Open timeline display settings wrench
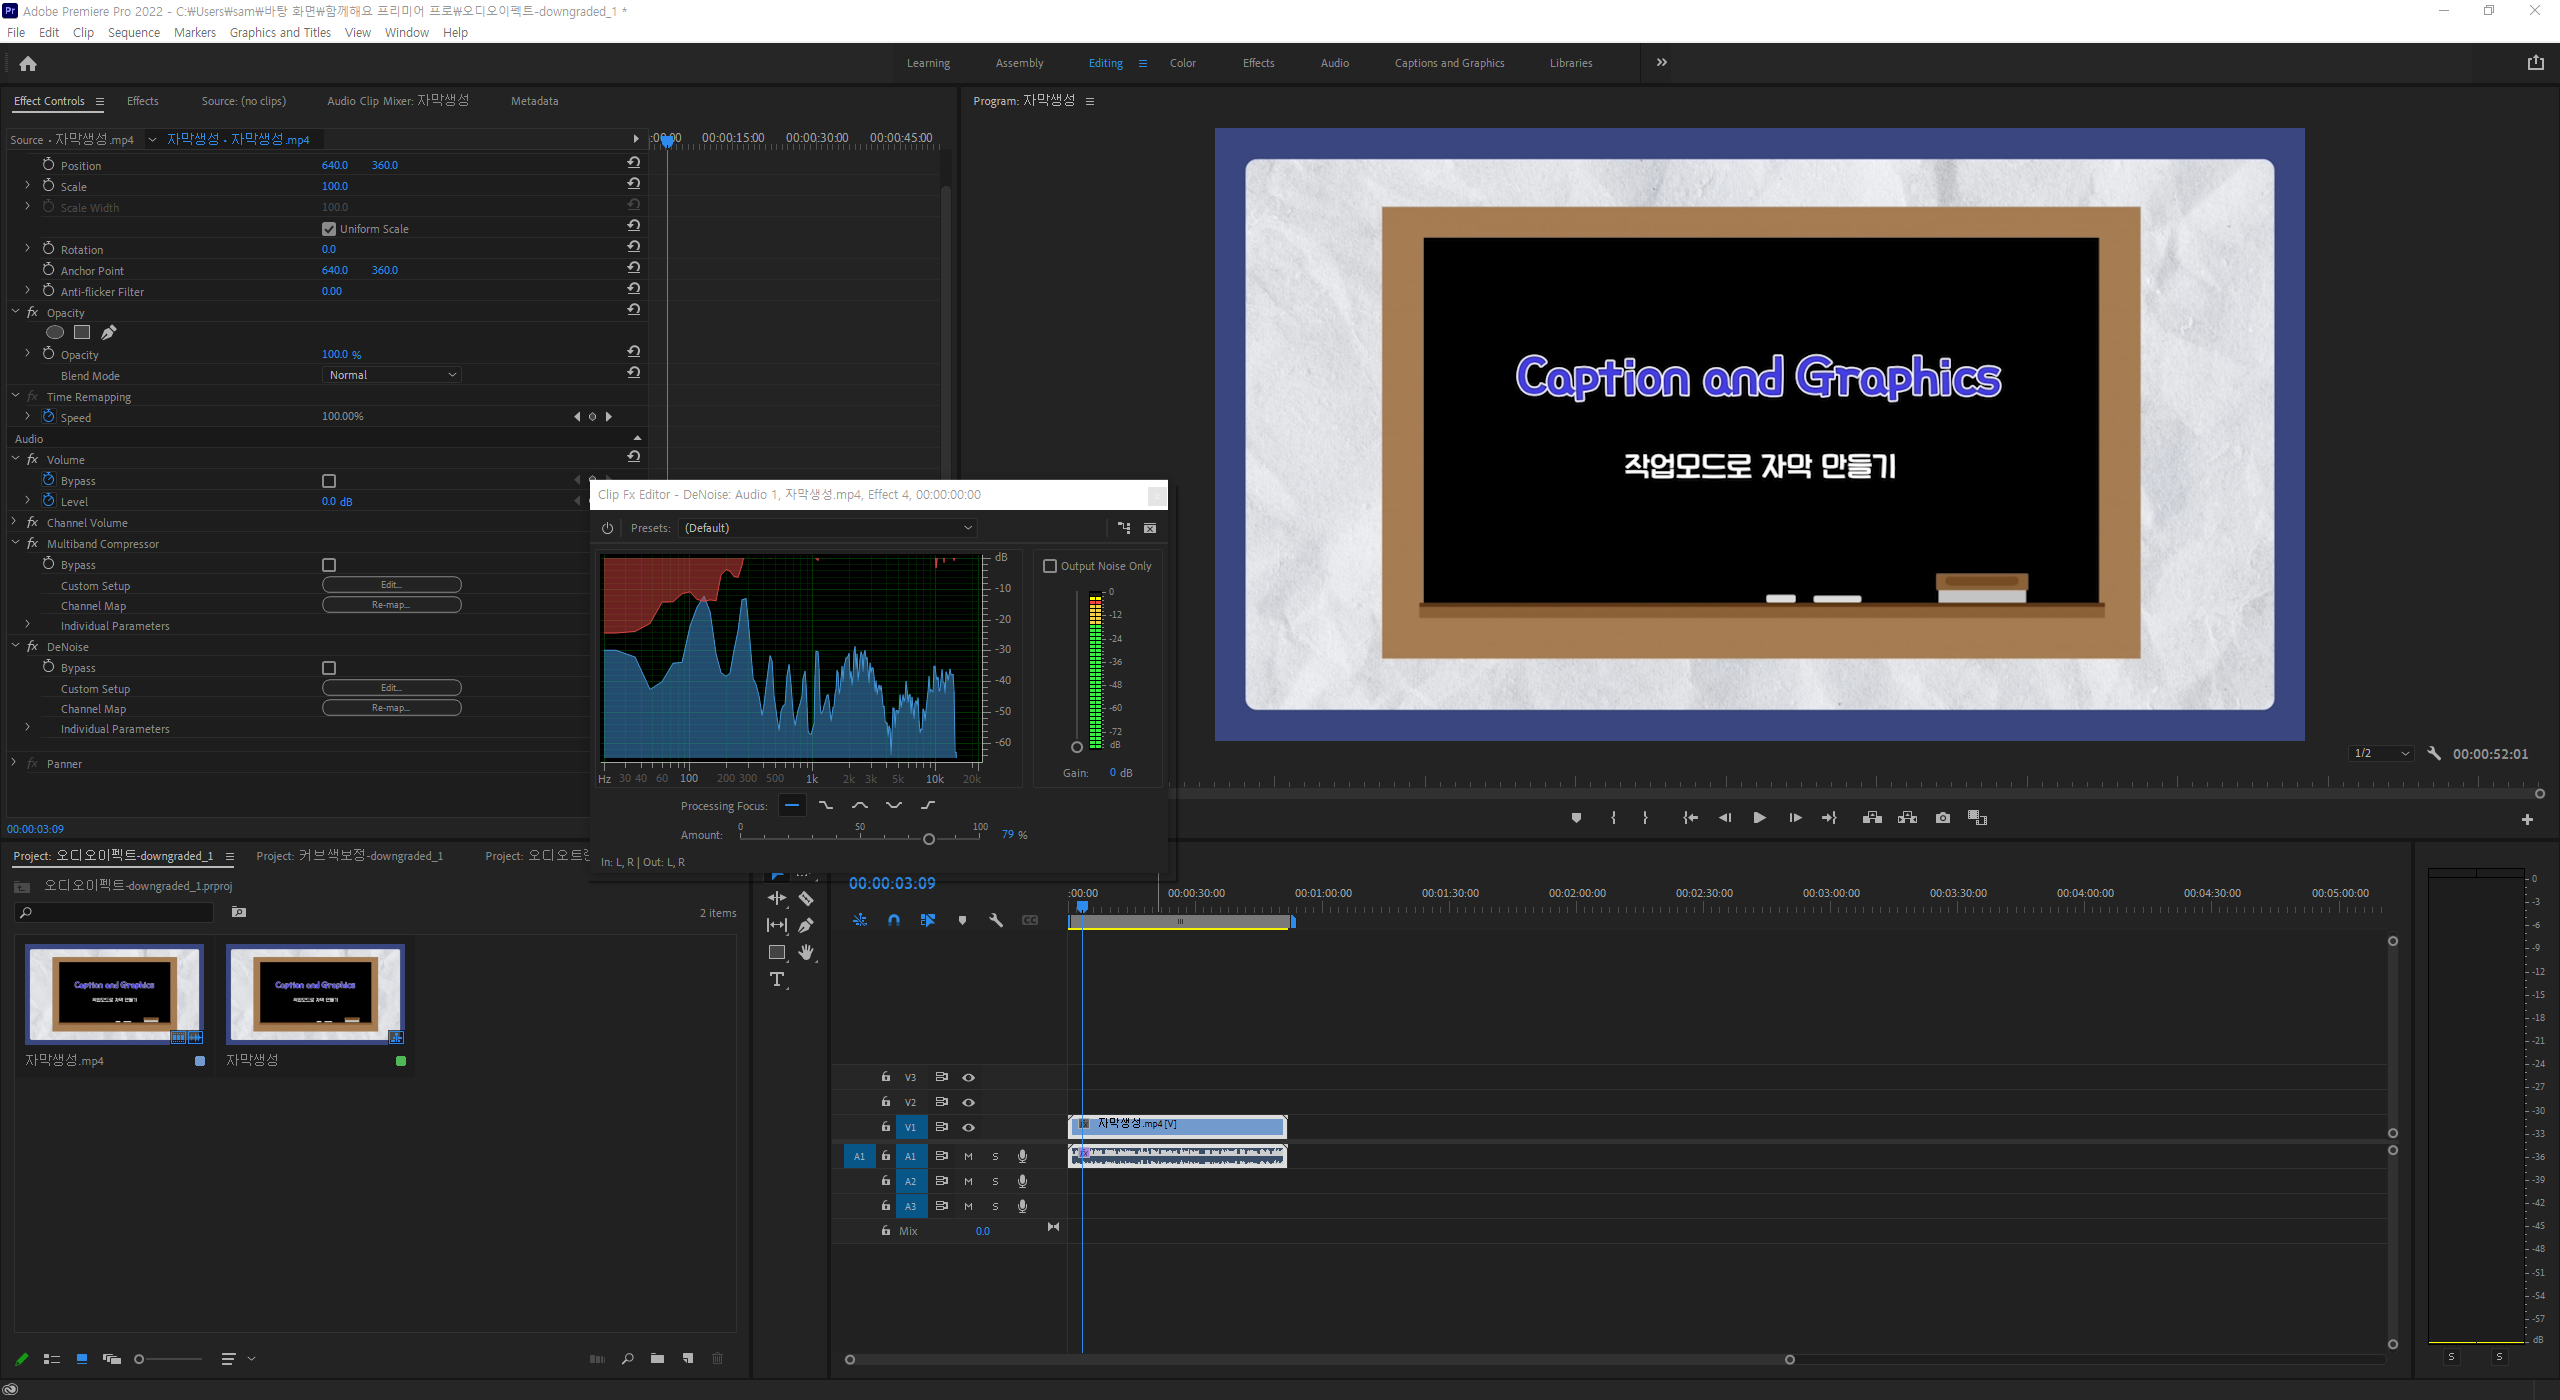This screenshot has width=2560, height=1400. (996, 920)
